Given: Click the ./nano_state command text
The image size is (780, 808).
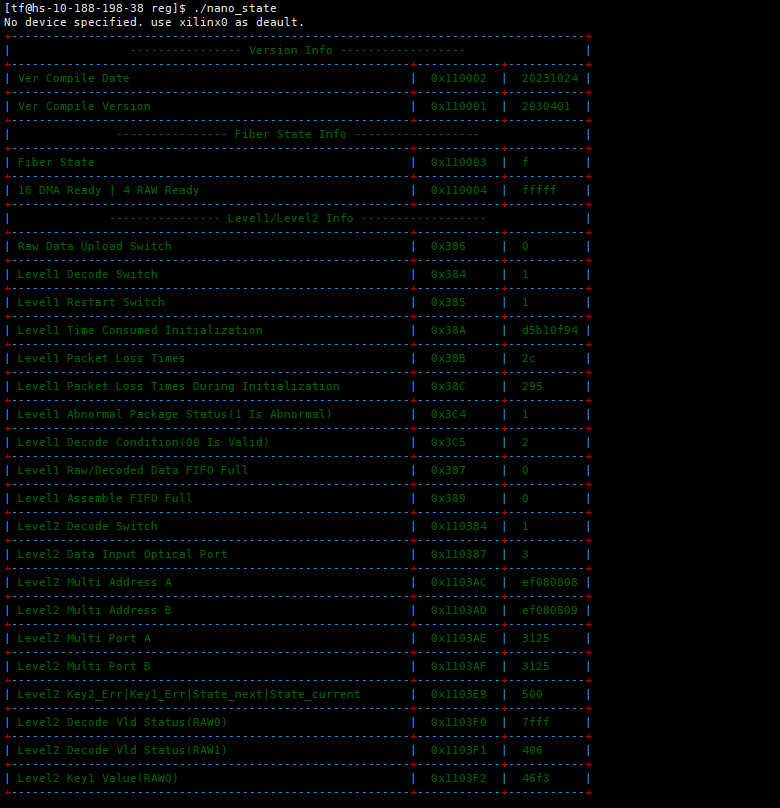Looking at the screenshot, I should (x=235, y=8).
